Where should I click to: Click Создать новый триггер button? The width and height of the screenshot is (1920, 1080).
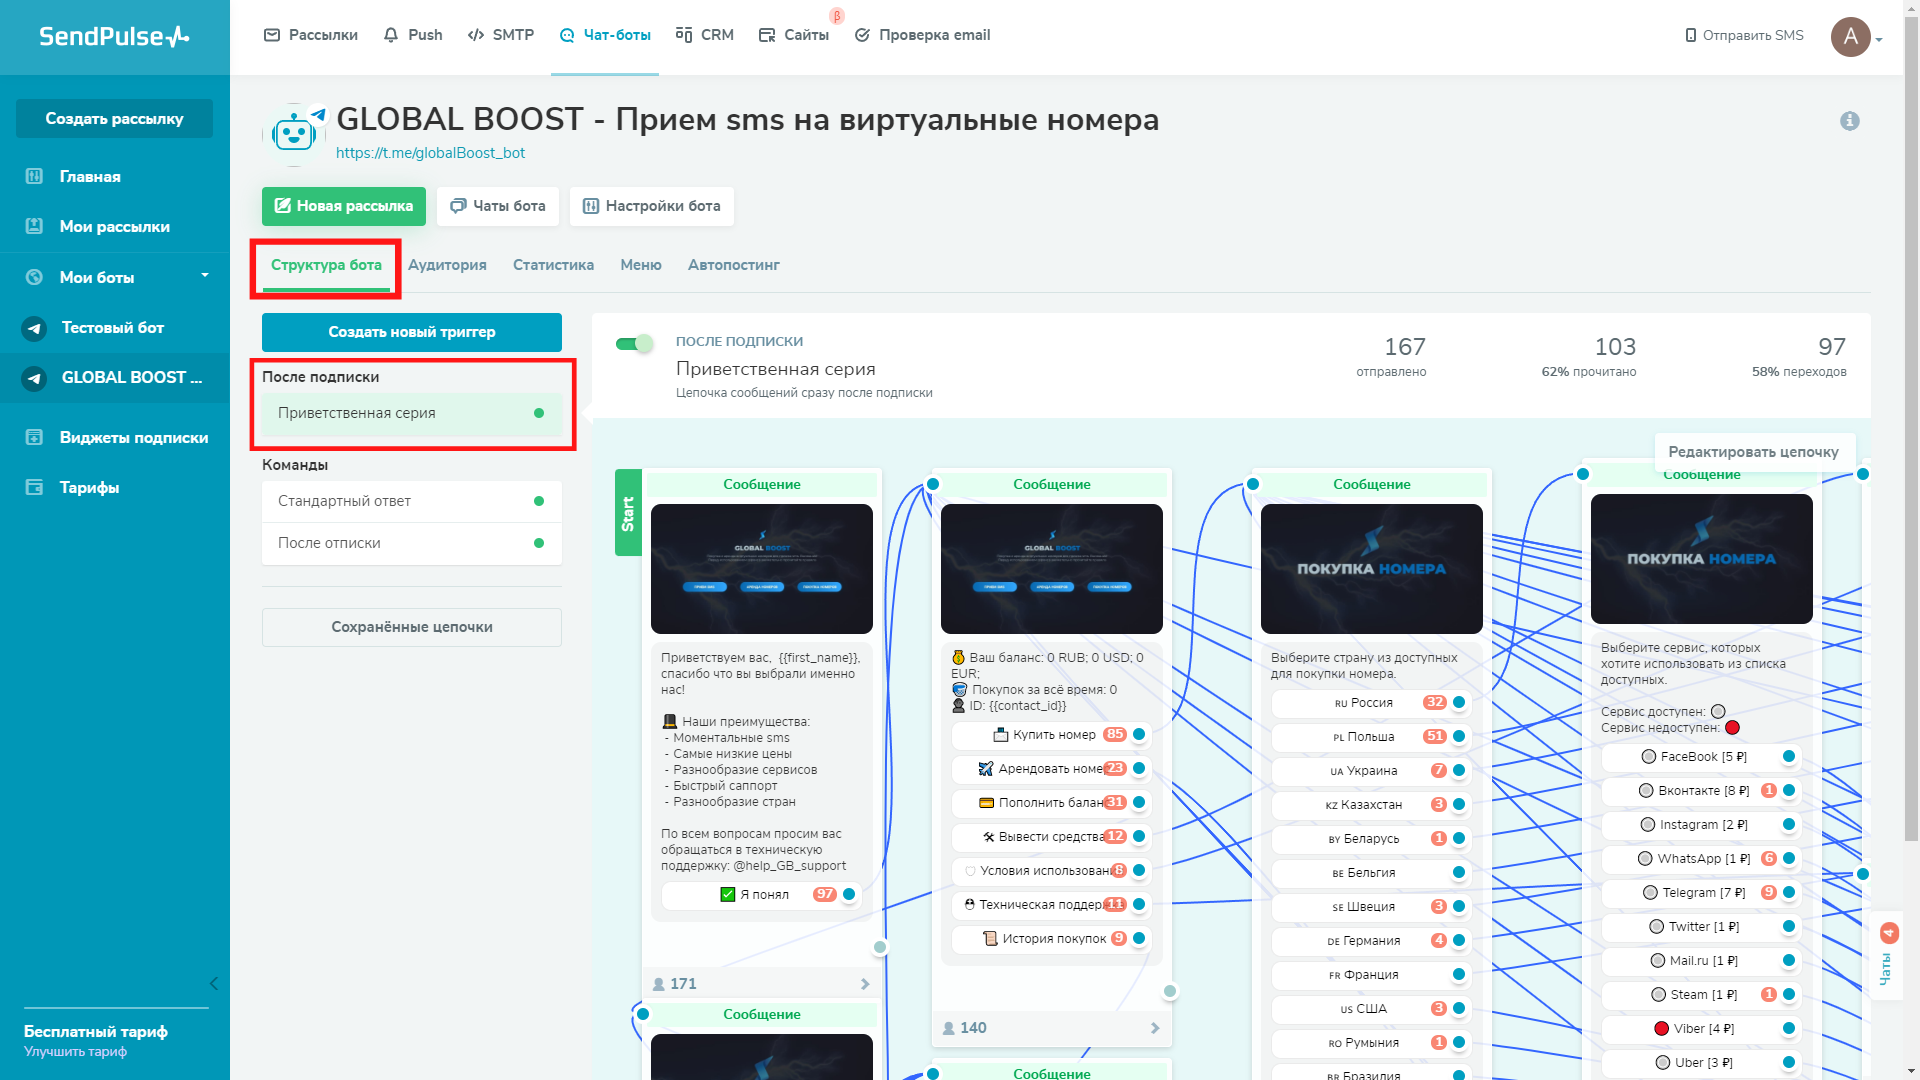pos(411,332)
